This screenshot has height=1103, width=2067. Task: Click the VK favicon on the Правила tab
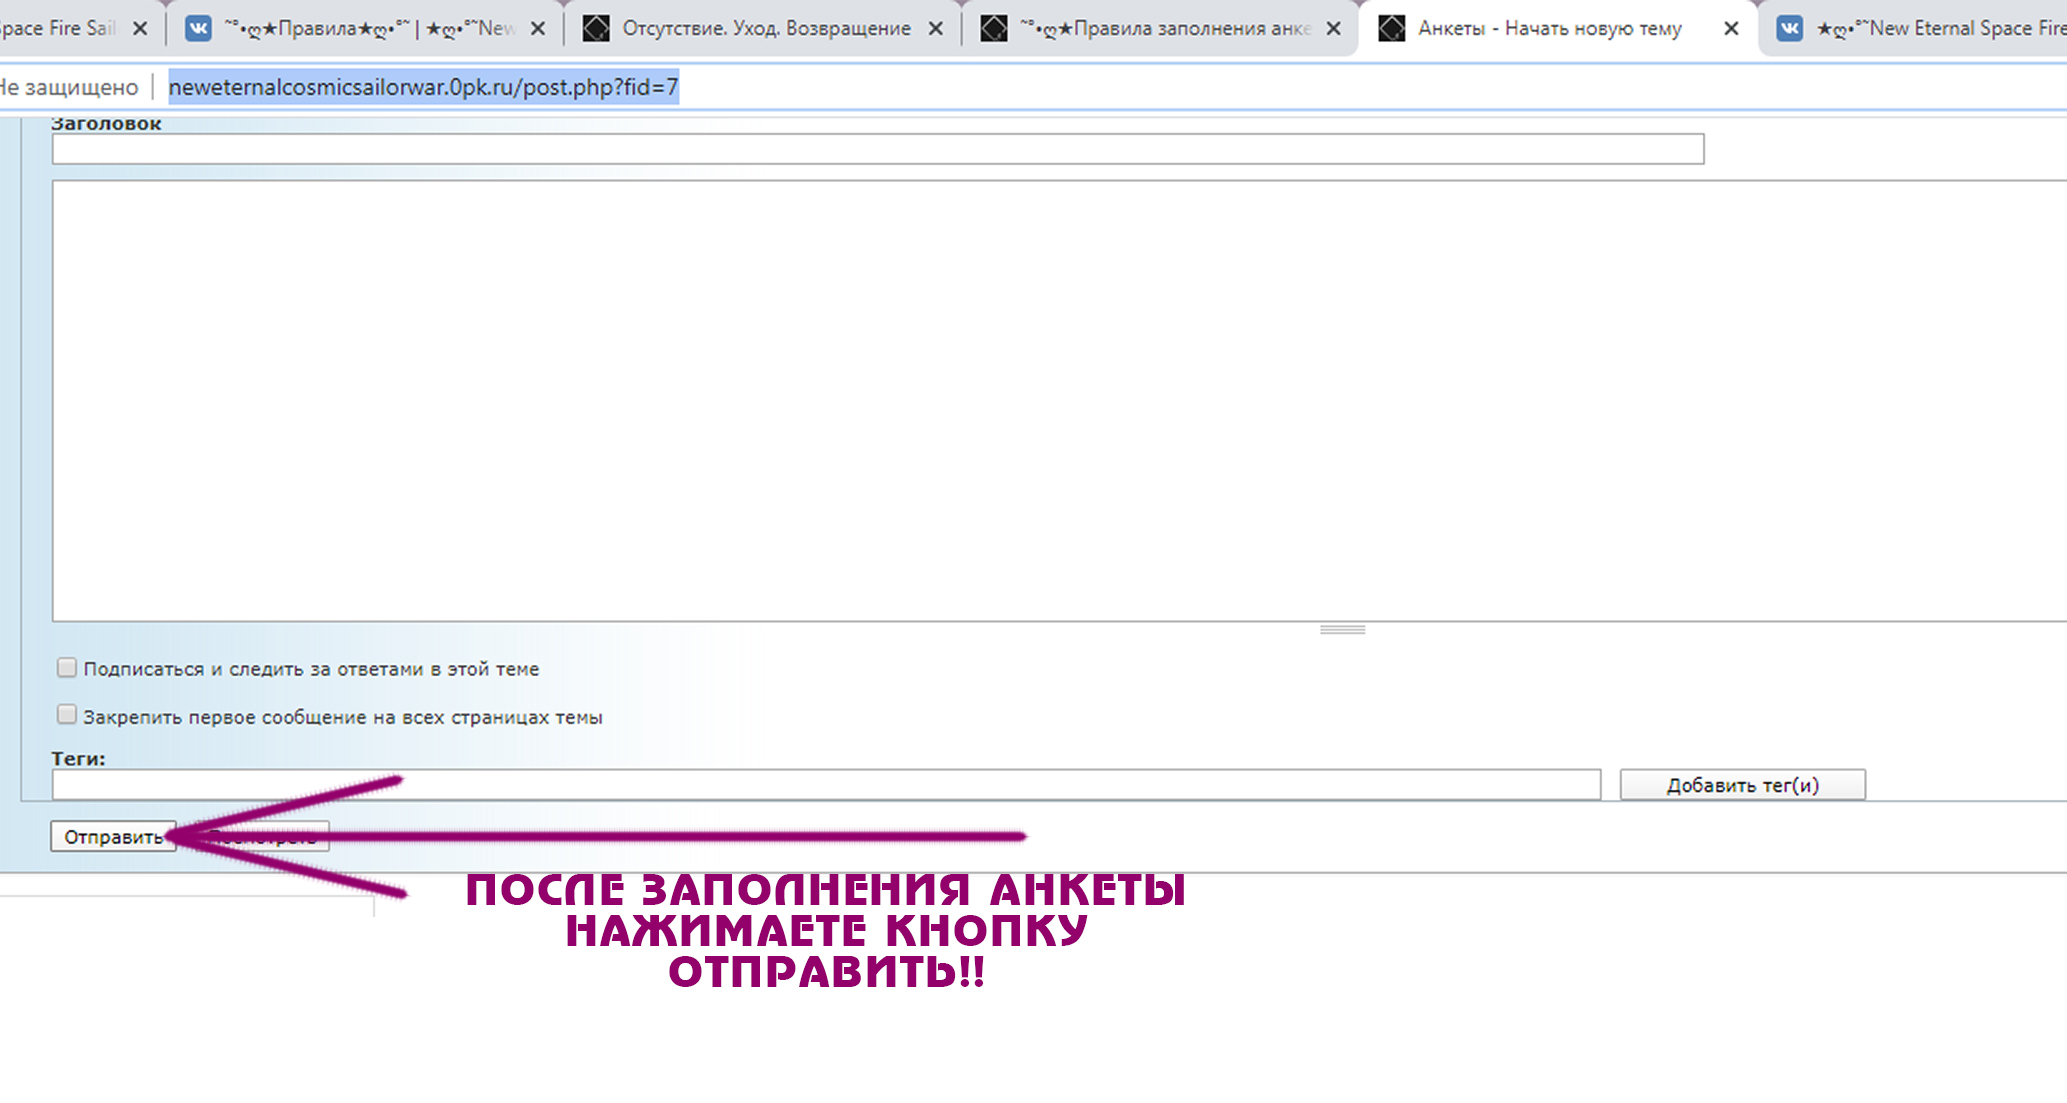point(199,28)
